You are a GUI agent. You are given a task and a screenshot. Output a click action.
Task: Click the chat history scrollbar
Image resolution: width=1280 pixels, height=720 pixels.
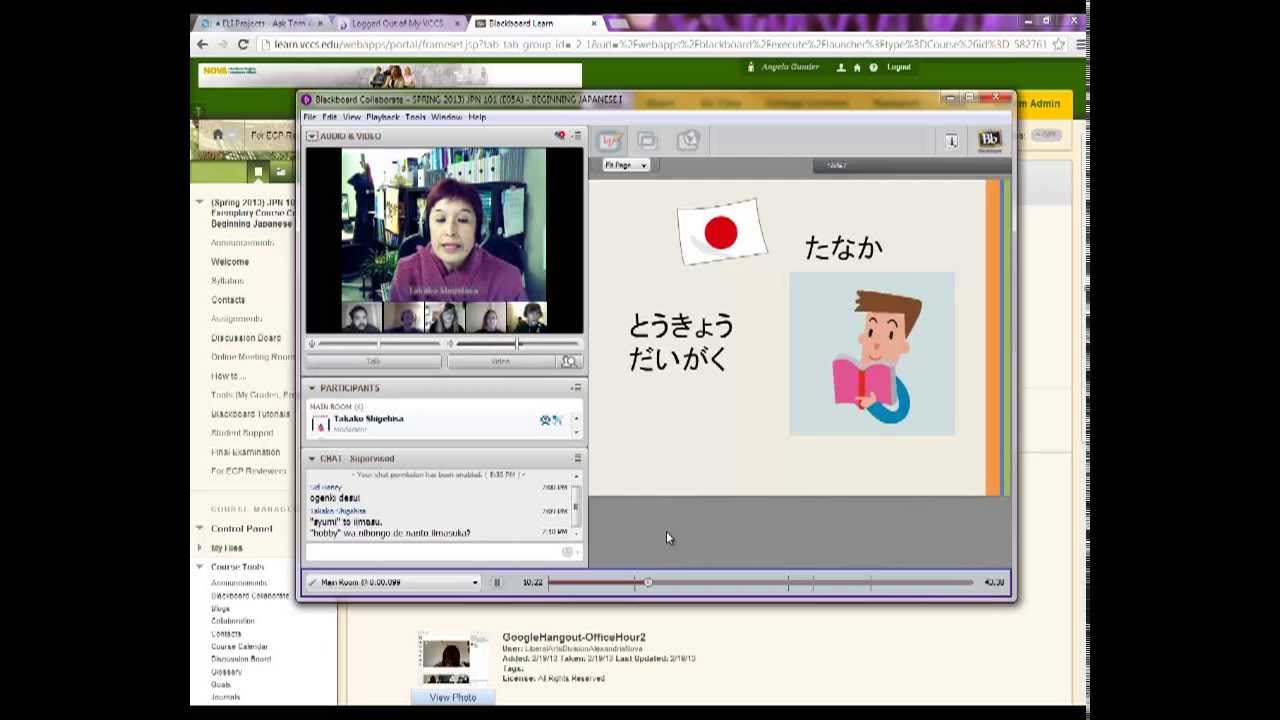(576, 505)
